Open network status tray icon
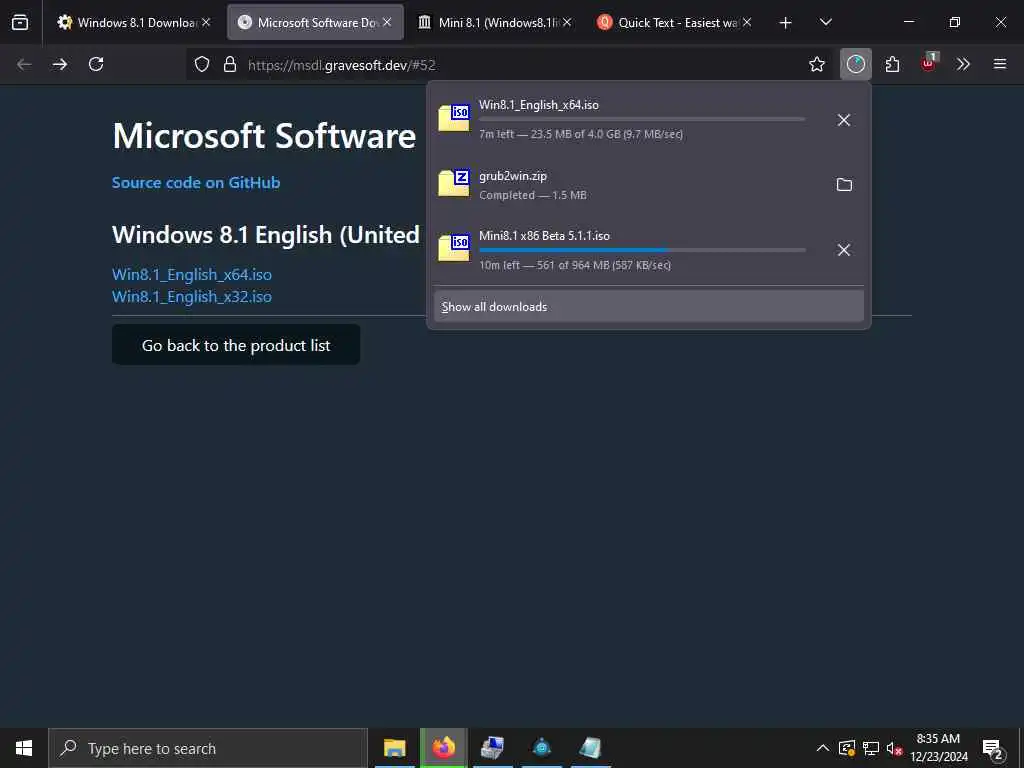Screen dimensions: 1024x768 [x=871, y=748]
